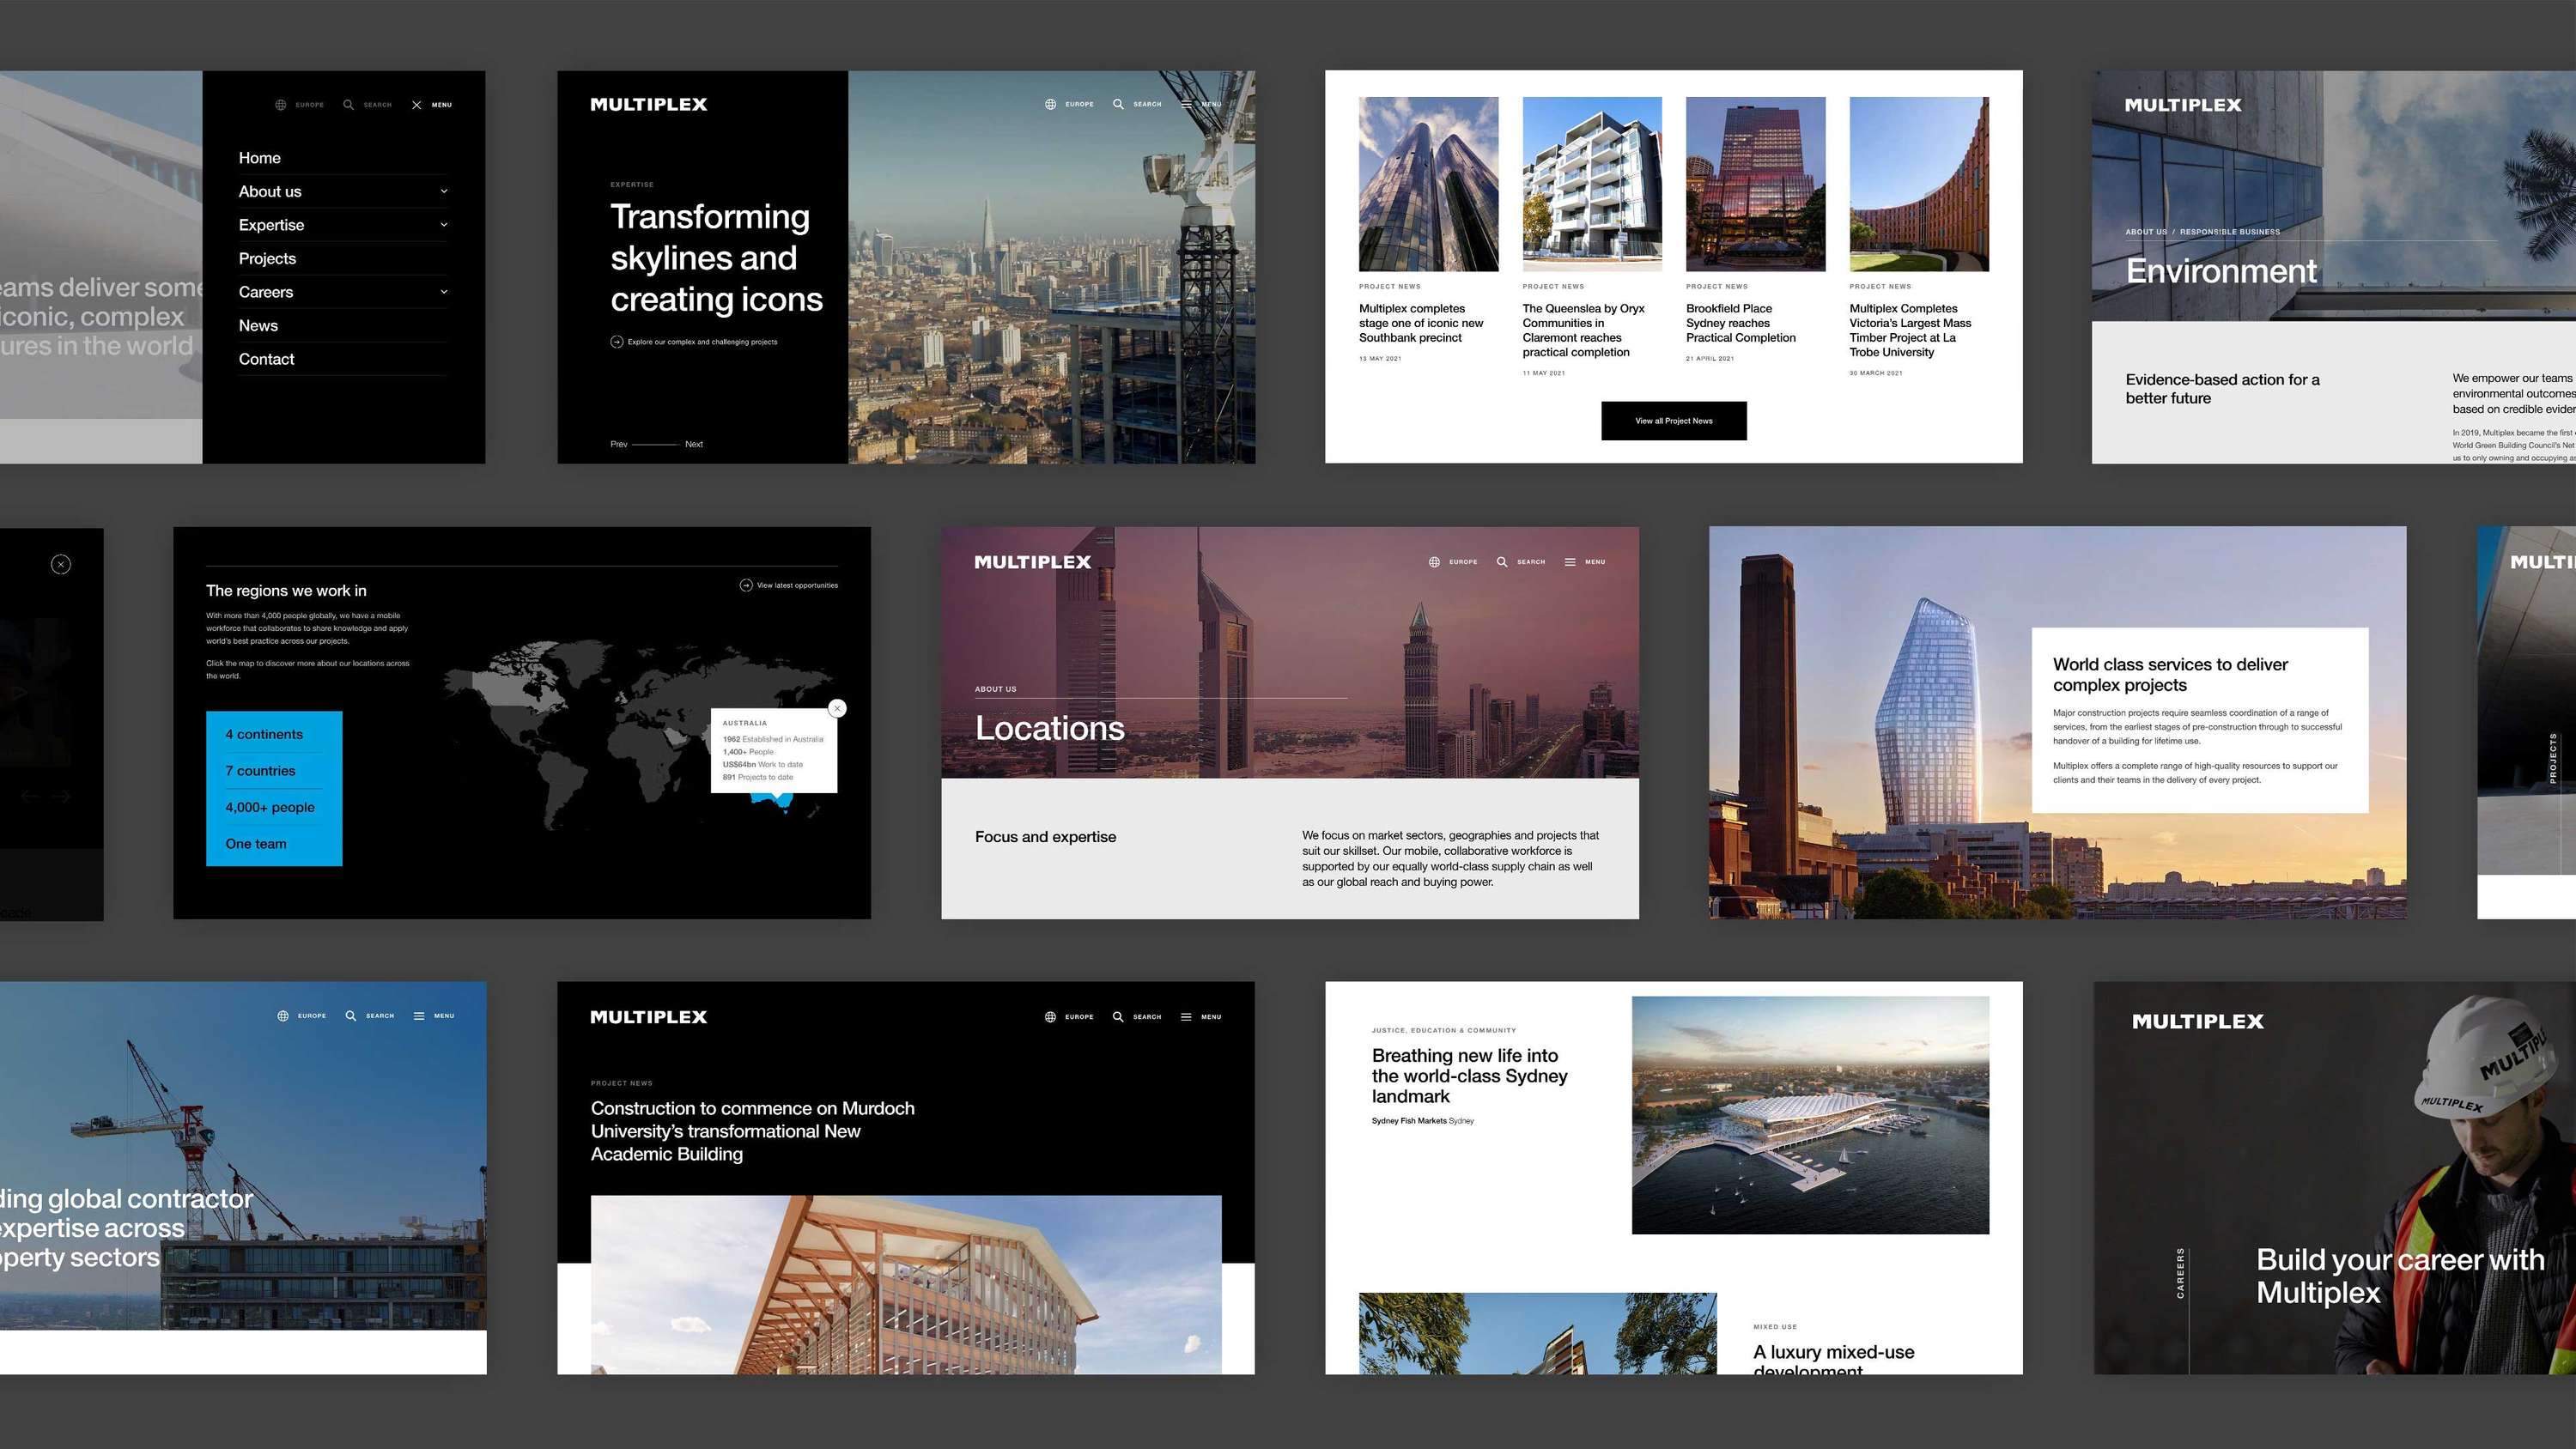Click the arrow icon beside View latest opportunities

[x=746, y=586]
